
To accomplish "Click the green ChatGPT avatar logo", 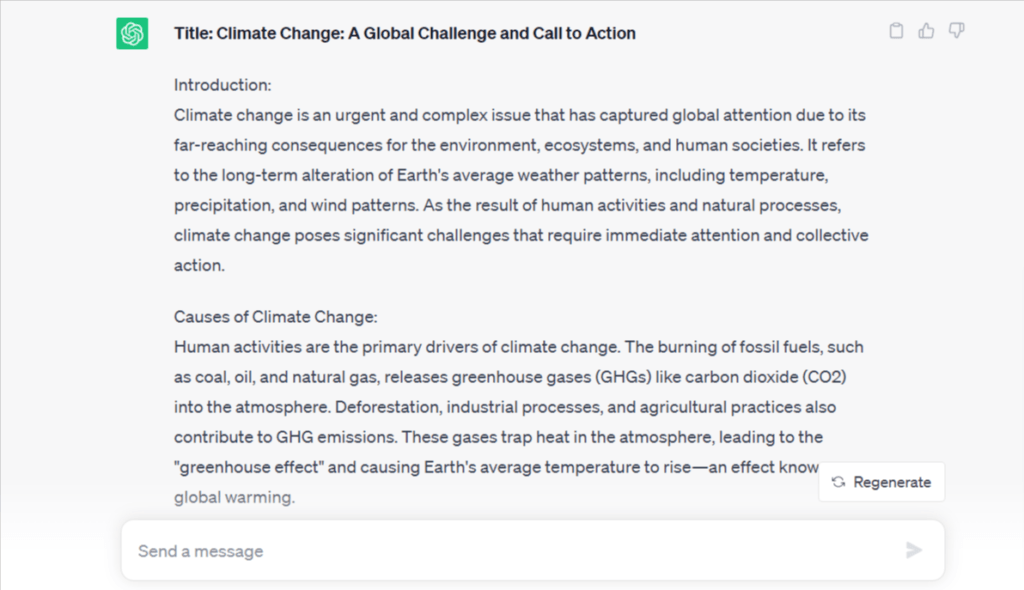I will point(132,34).
